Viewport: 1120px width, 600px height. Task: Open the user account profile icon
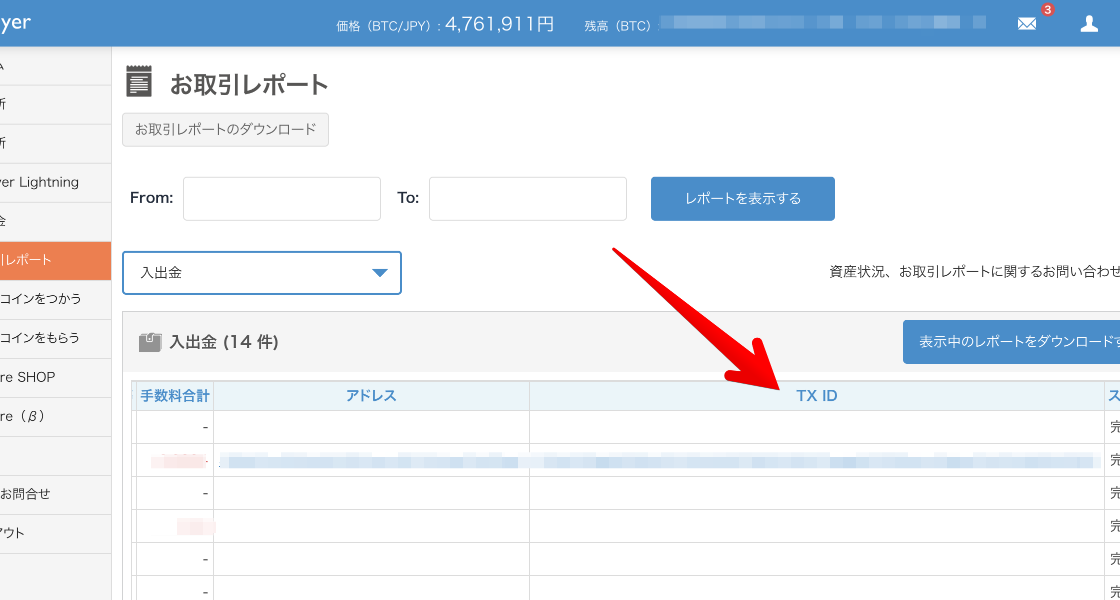1089,24
